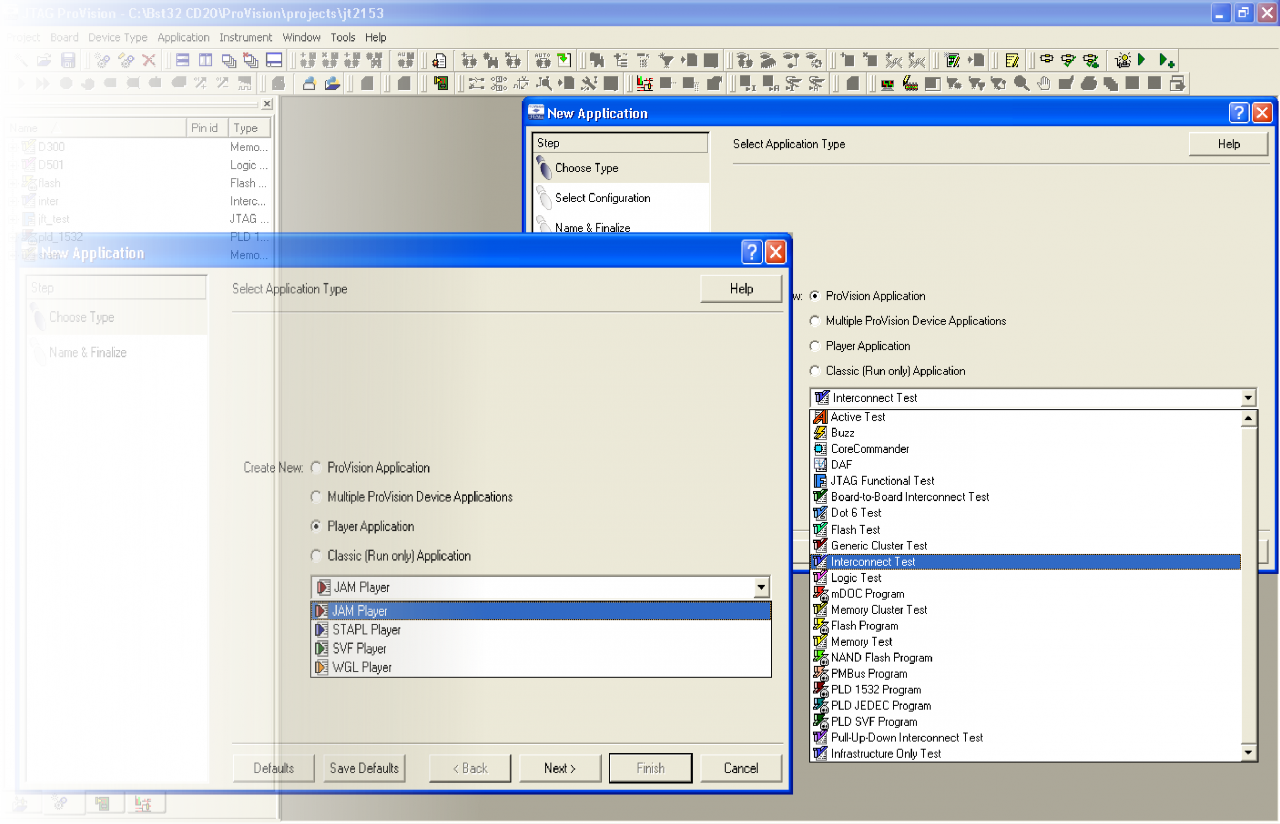Select CoreCommander in the application list
1280x824 pixels.
1025,449
